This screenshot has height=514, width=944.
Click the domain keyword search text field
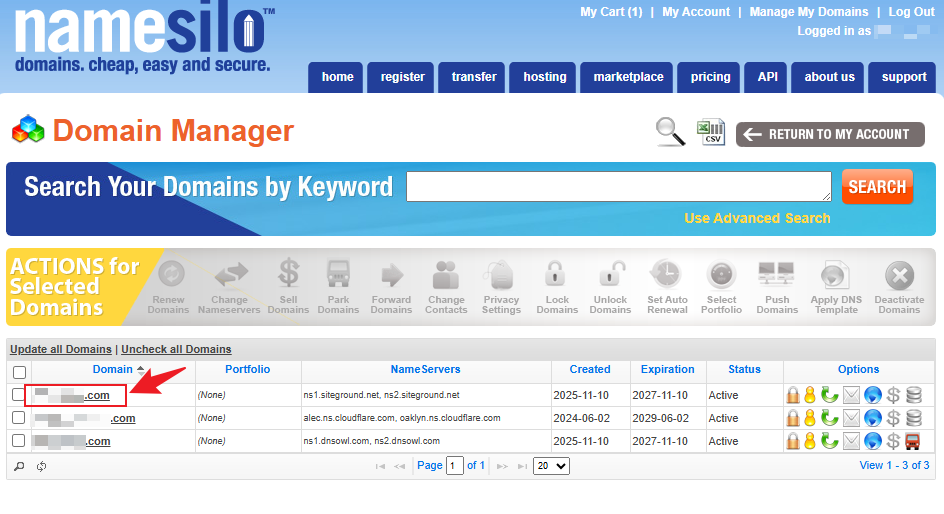pos(618,186)
